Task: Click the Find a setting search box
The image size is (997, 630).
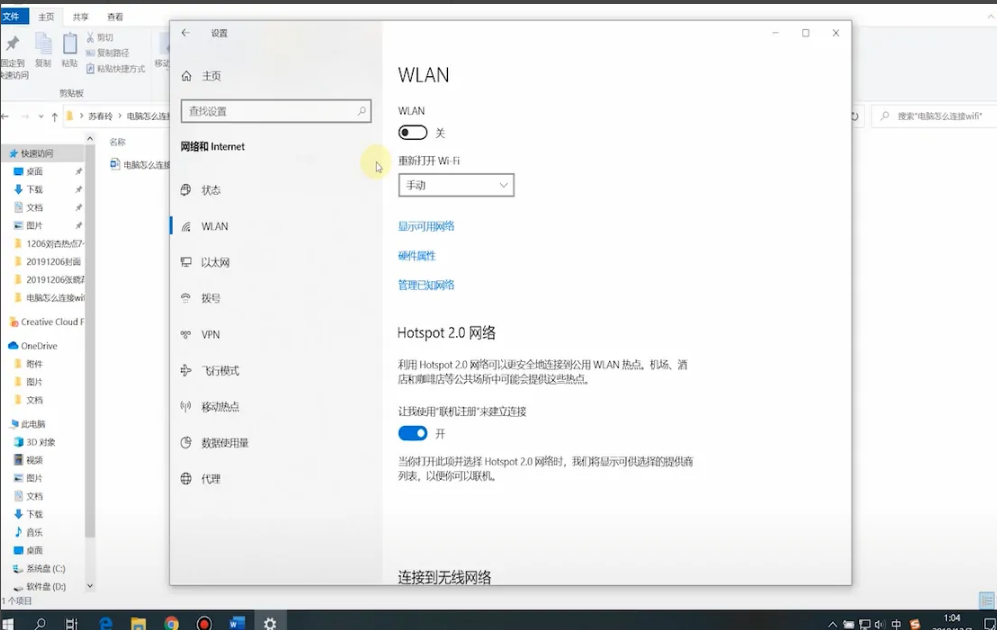Action: click(270, 111)
